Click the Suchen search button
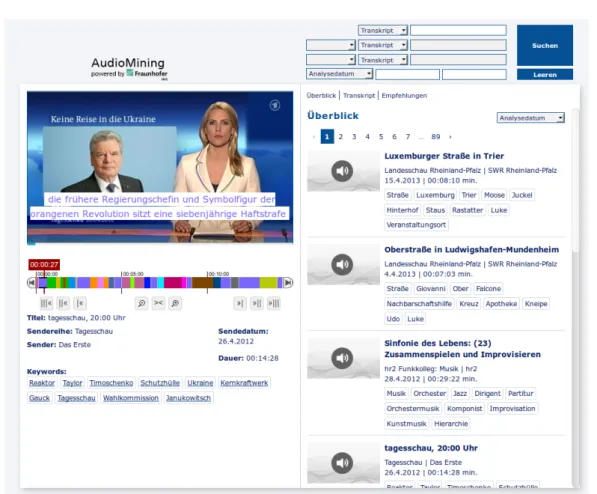This screenshot has height=494, width=597. [x=545, y=45]
